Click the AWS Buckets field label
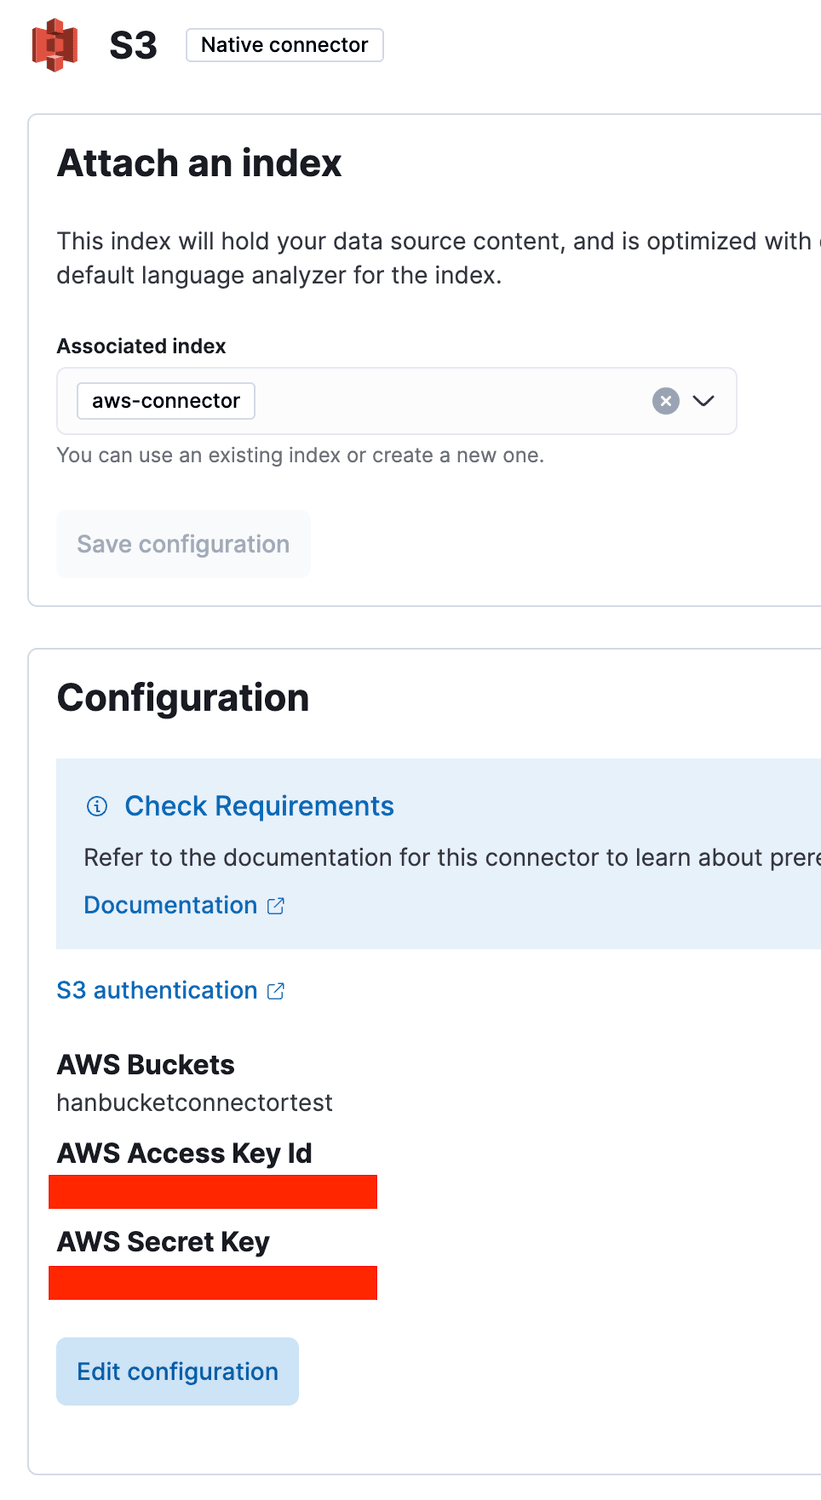The width and height of the screenshot is (821, 1500). click(146, 1065)
